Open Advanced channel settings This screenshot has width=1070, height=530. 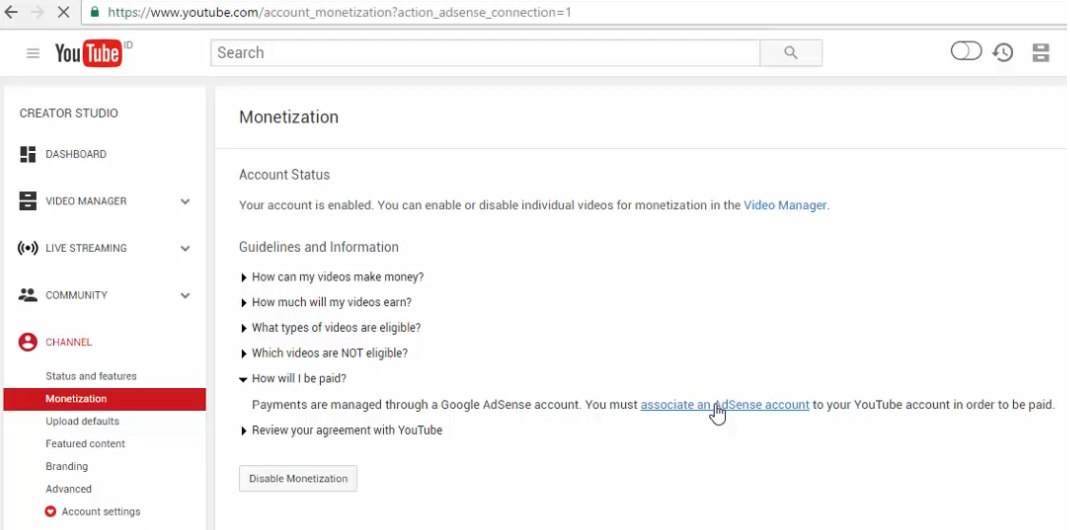tap(68, 489)
